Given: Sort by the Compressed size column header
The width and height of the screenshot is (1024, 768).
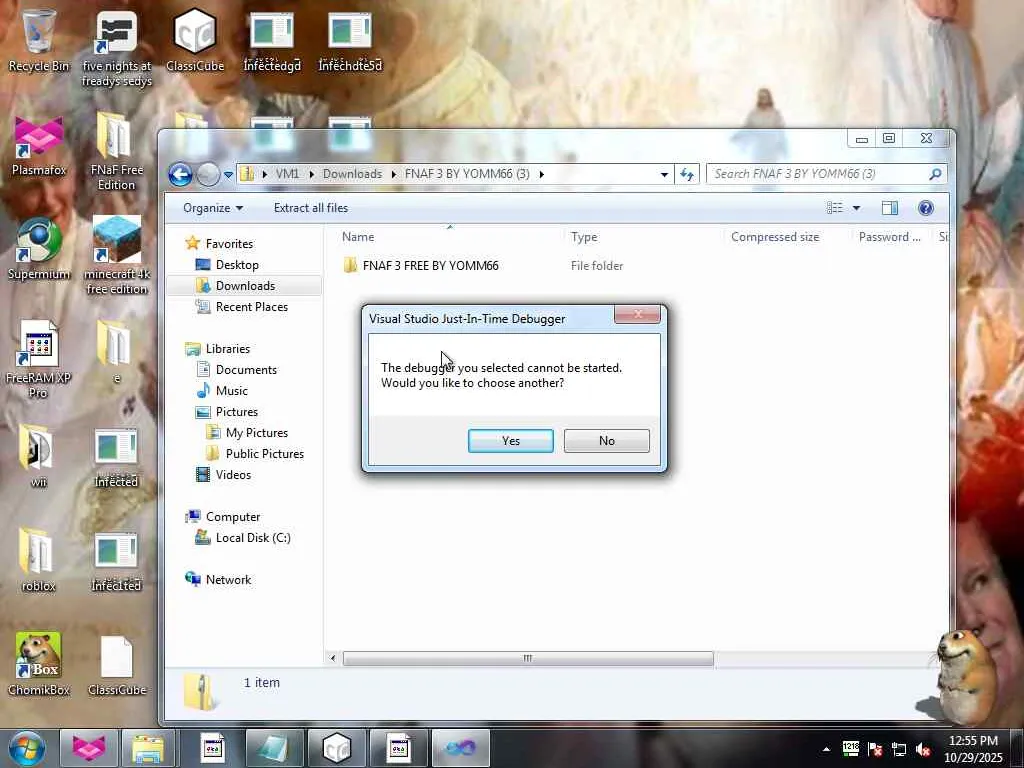Looking at the screenshot, I should coord(775,237).
